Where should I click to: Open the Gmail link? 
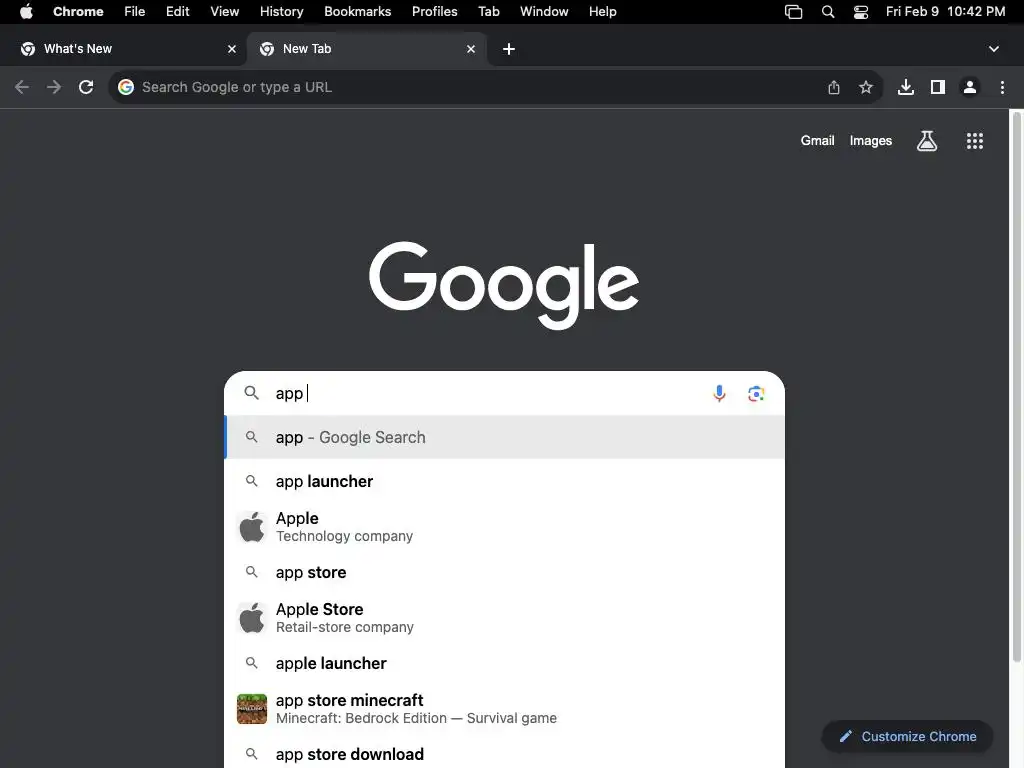point(817,140)
